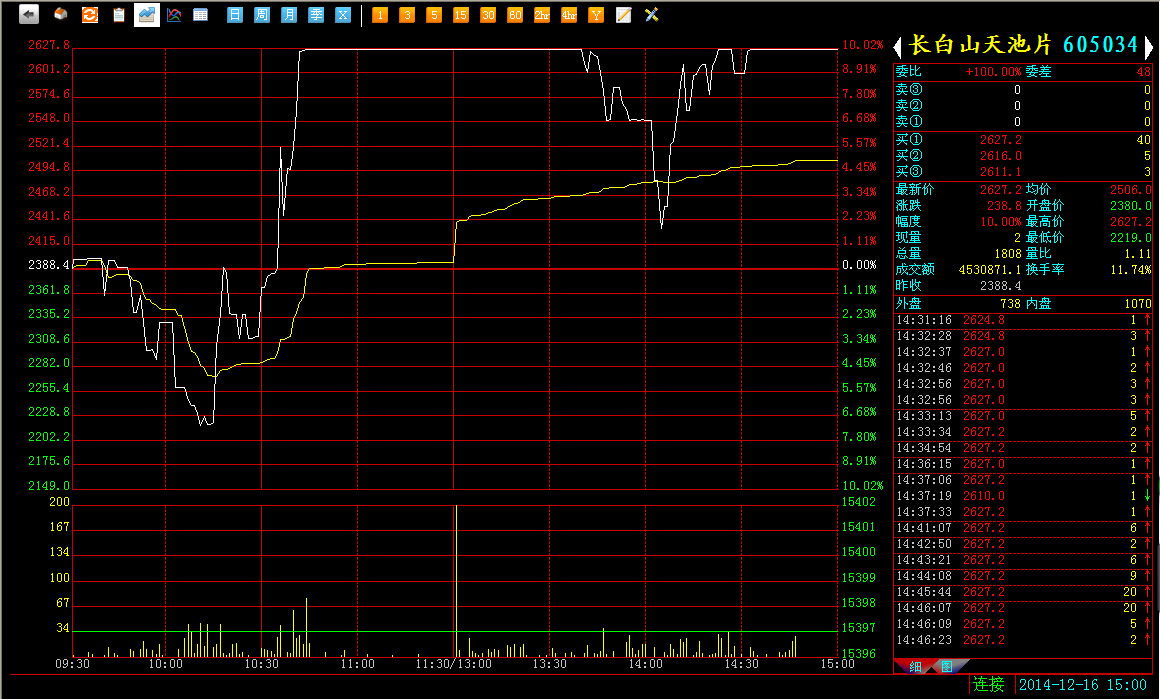
Task: Select the 1-minute period button
Action: (380, 15)
